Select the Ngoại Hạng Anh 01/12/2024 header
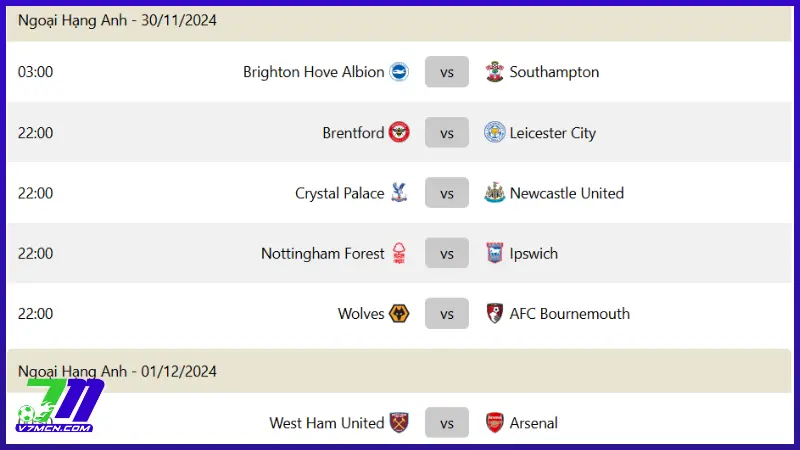 click(x=118, y=371)
